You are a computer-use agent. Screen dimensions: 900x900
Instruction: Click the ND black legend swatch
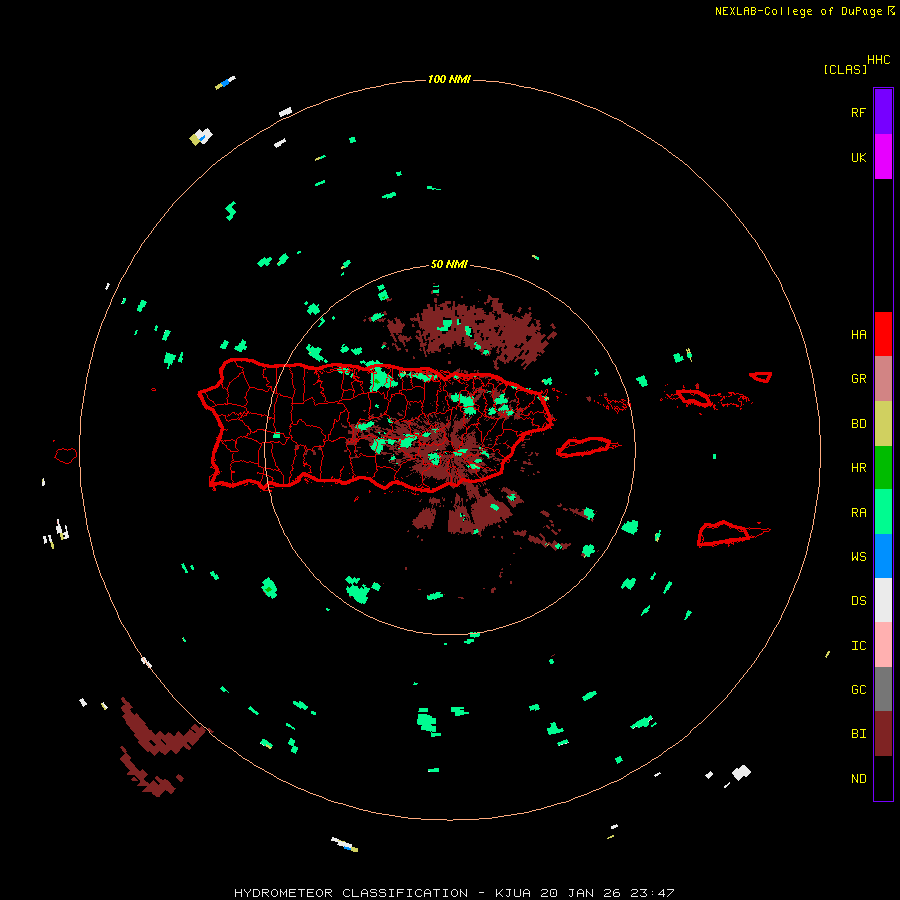point(883,778)
